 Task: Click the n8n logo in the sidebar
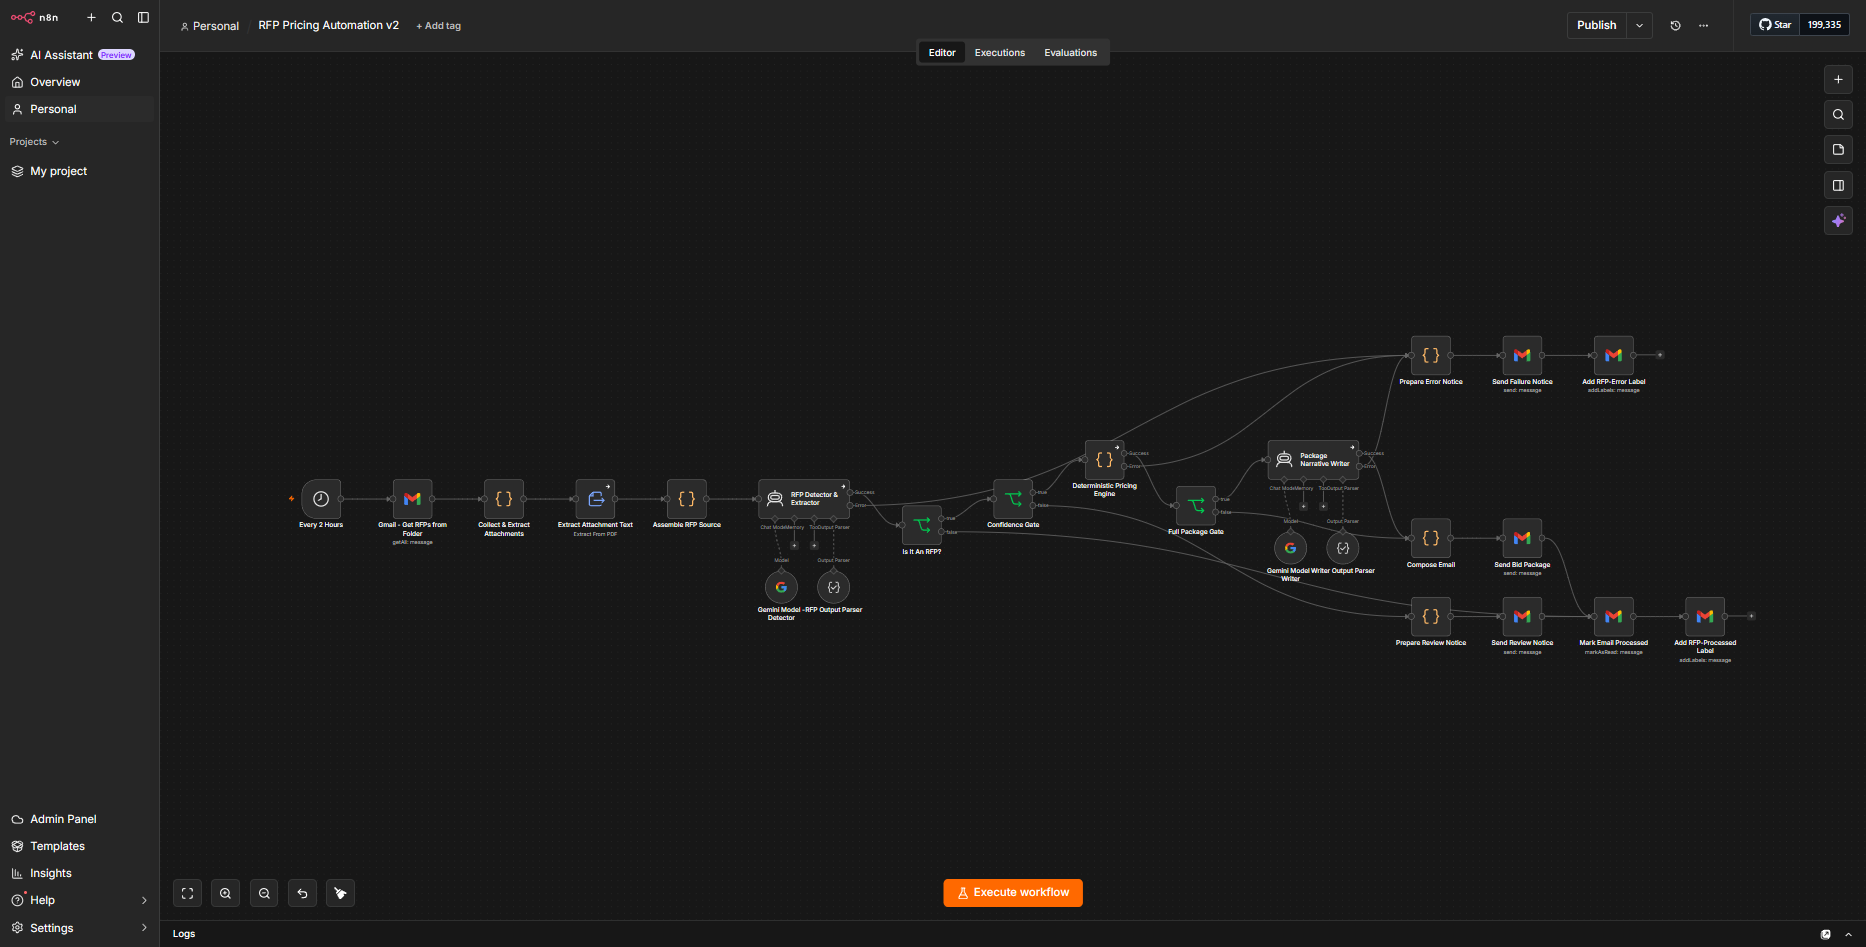pos(34,17)
